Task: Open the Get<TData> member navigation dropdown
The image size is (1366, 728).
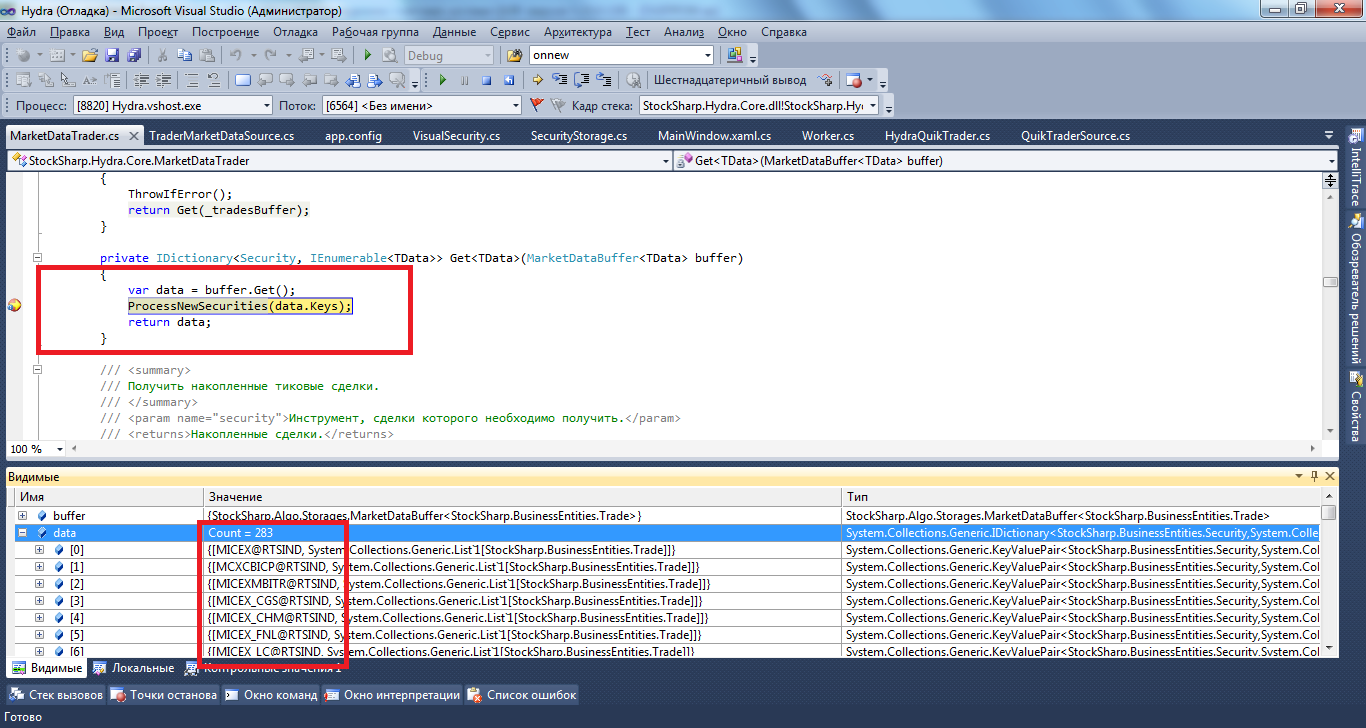Action: pos(1331,160)
